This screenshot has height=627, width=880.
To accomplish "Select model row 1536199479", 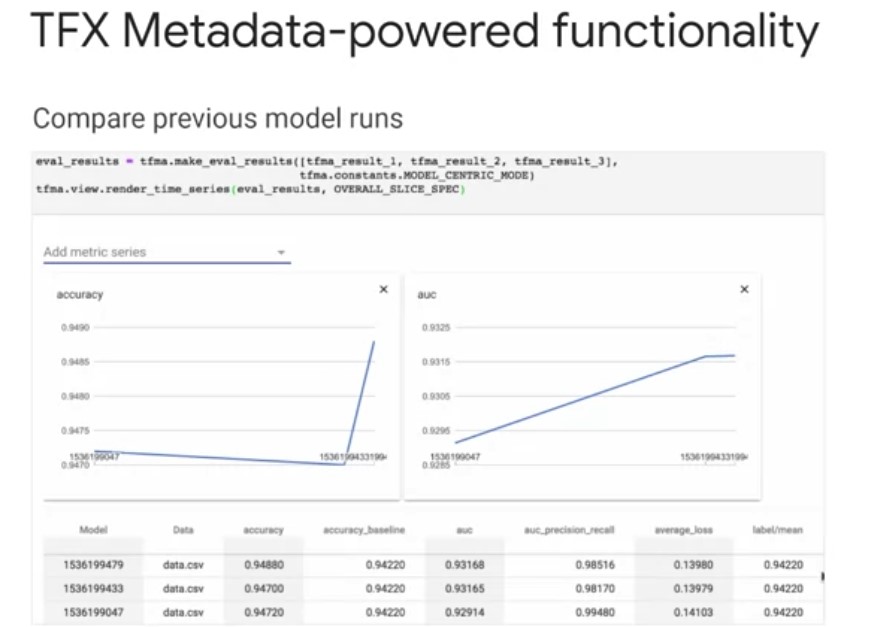I will coord(93,565).
